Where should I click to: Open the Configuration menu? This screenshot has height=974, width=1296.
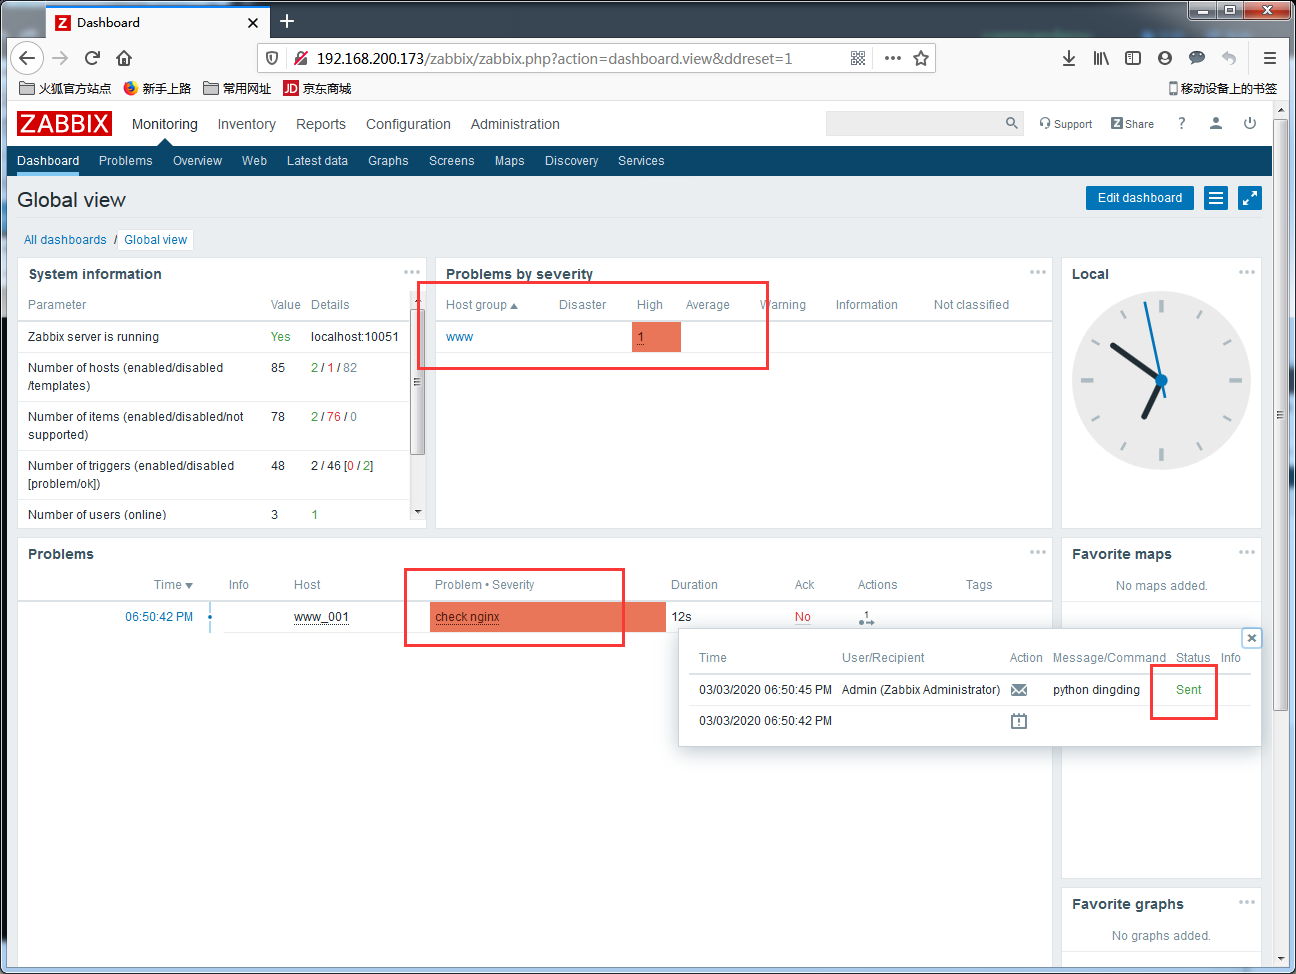(x=408, y=124)
